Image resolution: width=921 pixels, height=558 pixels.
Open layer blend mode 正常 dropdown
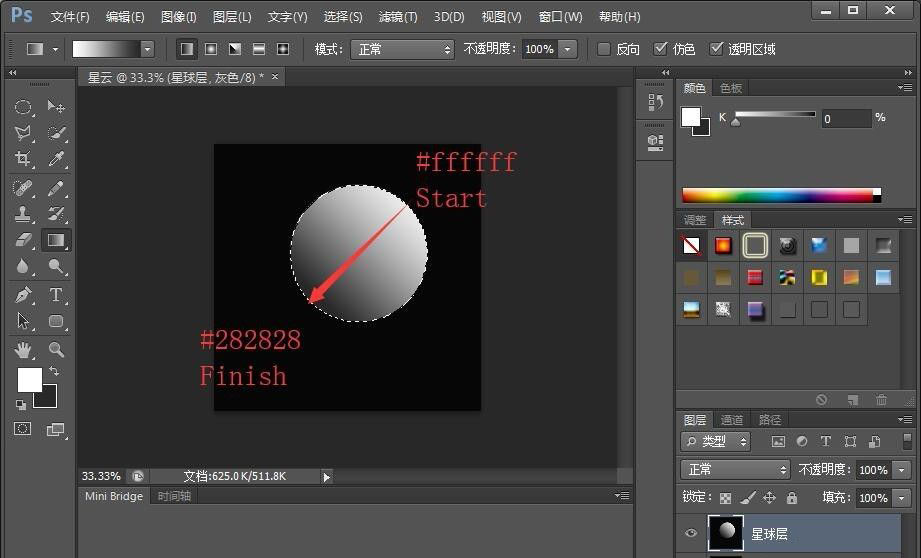point(735,469)
